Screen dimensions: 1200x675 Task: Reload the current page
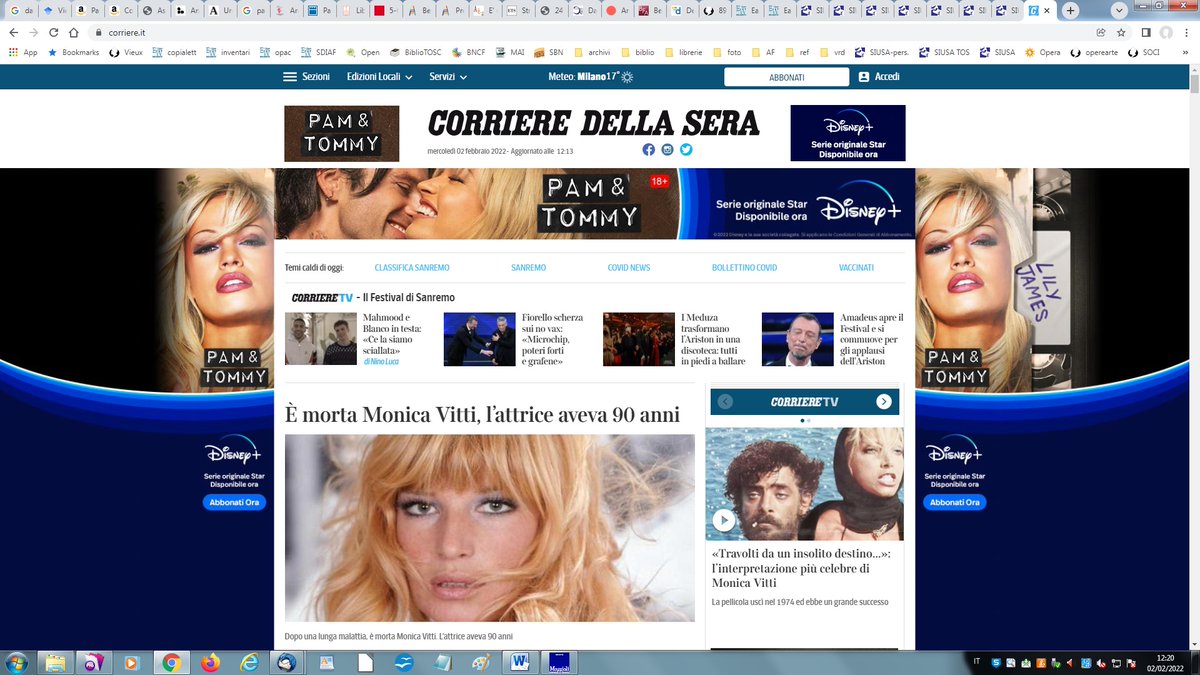(x=55, y=32)
